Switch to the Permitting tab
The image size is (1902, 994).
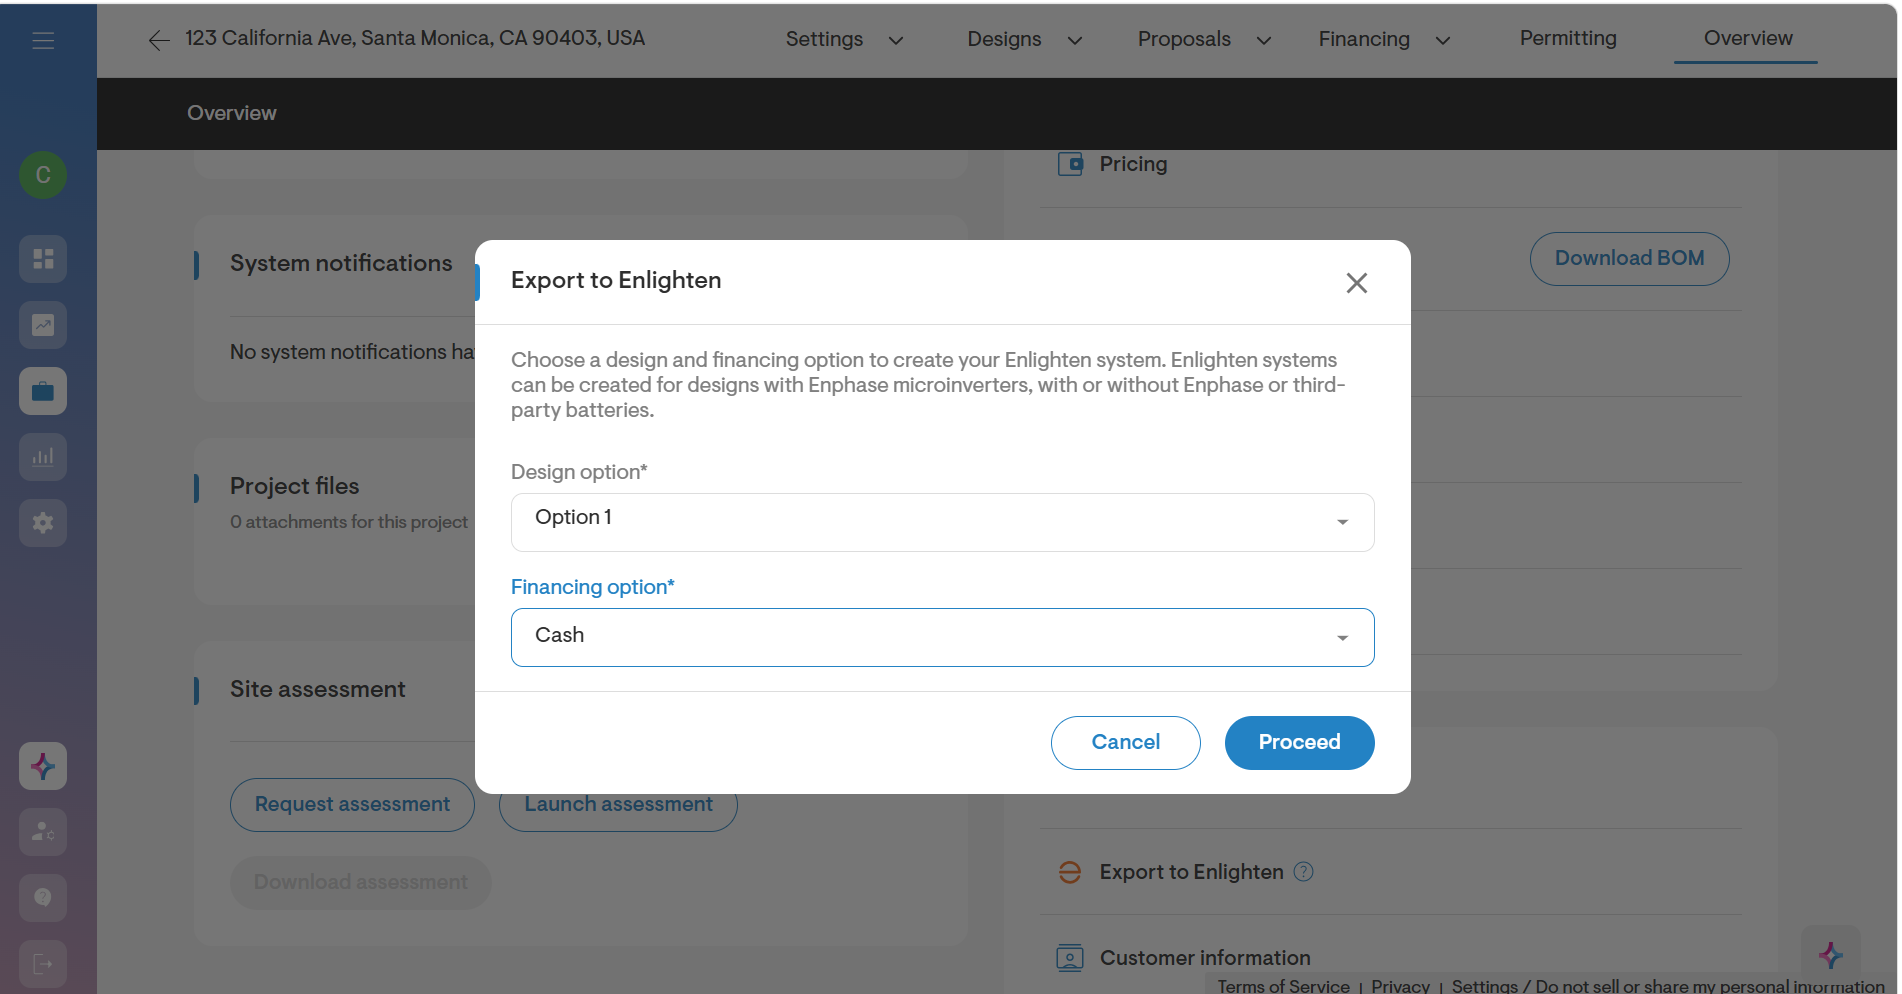pyautogui.click(x=1568, y=38)
